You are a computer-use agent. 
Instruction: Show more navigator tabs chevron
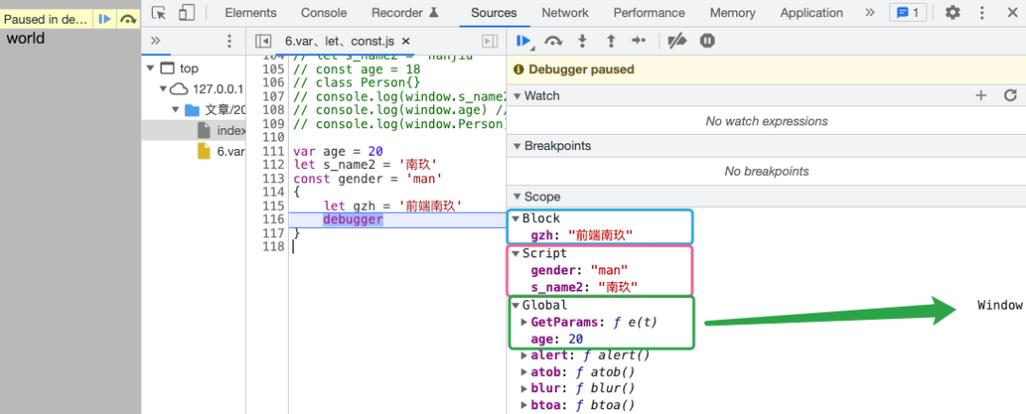click(156, 41)
